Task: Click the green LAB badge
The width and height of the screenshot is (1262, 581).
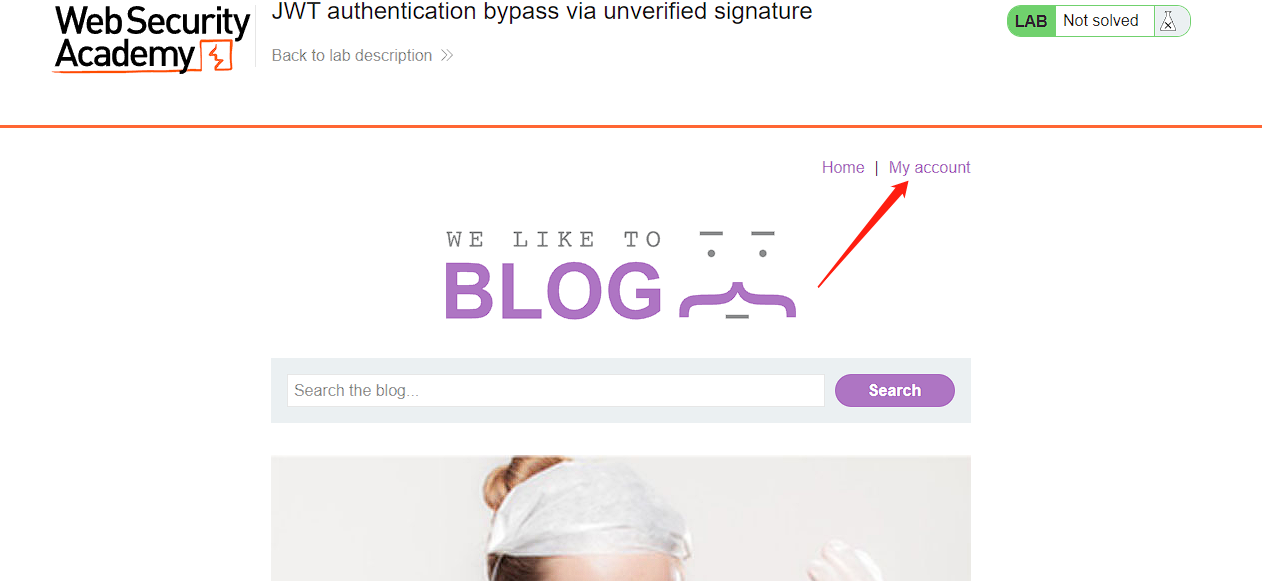Action: pos(1031,21)
